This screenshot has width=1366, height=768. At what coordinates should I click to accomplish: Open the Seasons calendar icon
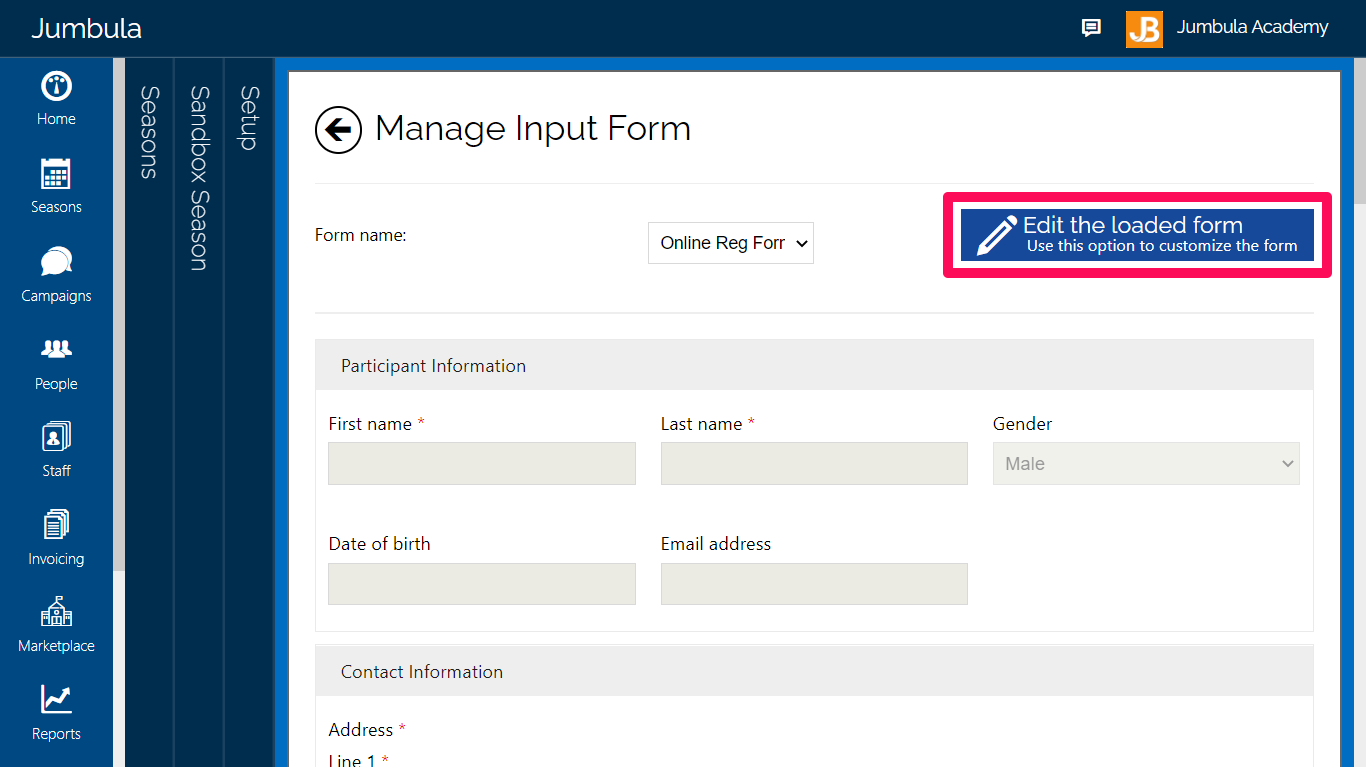pos(56,174)
